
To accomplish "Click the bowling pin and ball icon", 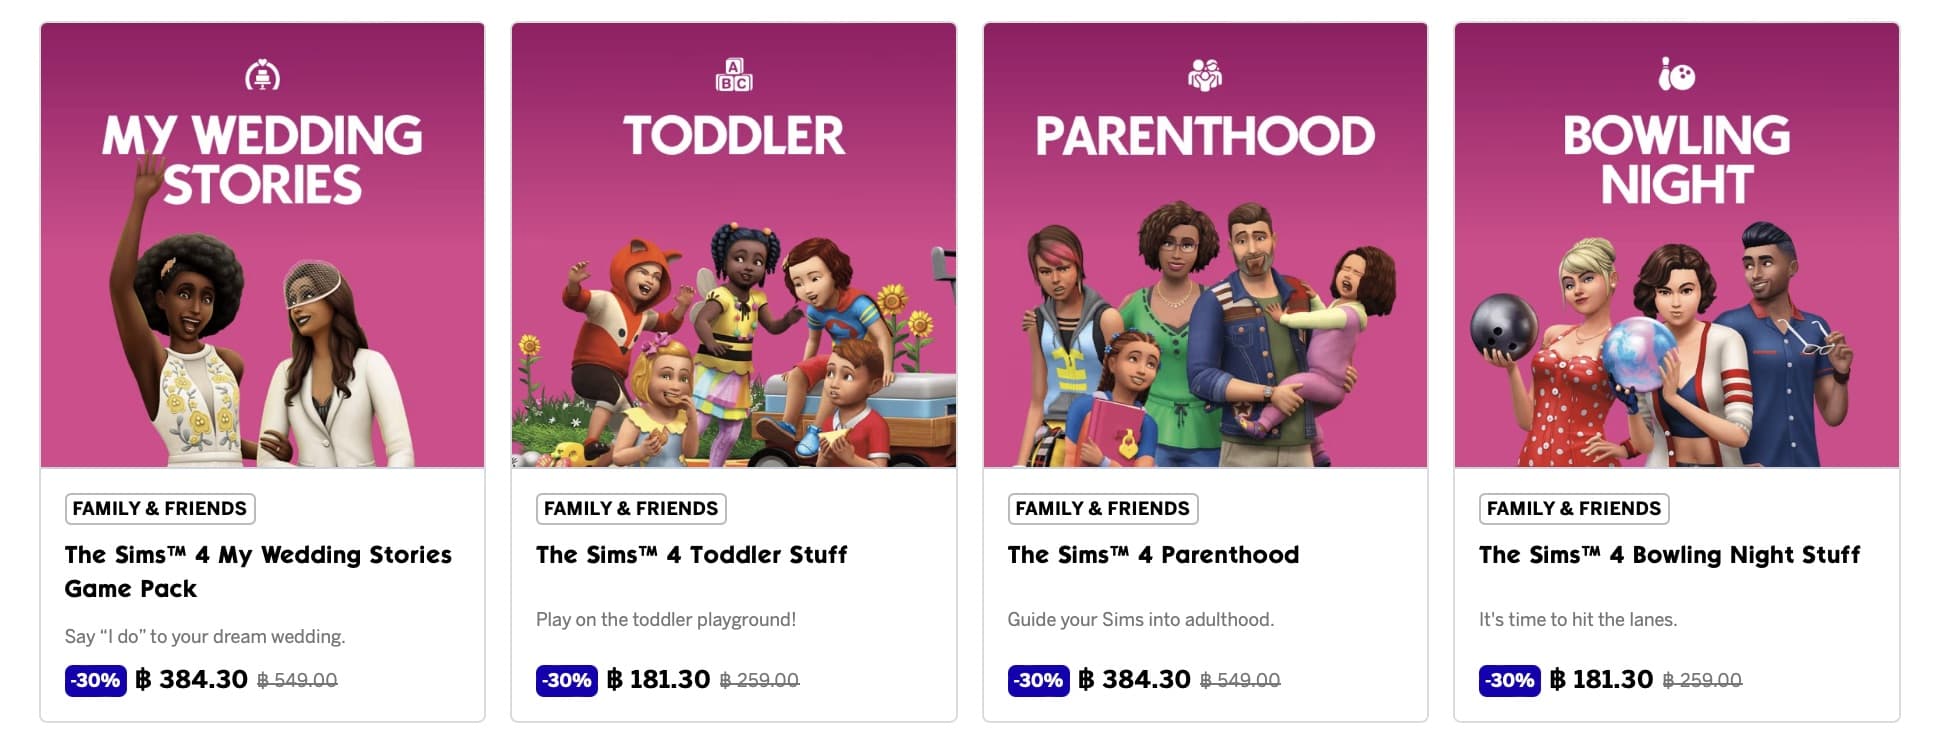I will pos(1677,75).
